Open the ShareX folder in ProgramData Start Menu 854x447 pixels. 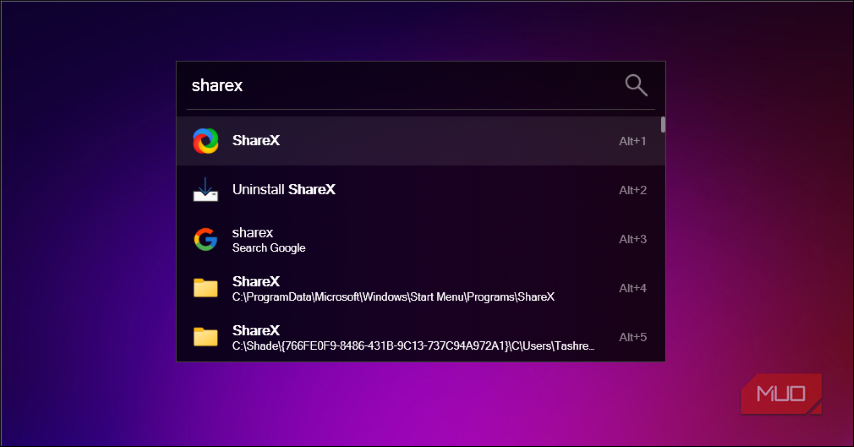point(420,288)
